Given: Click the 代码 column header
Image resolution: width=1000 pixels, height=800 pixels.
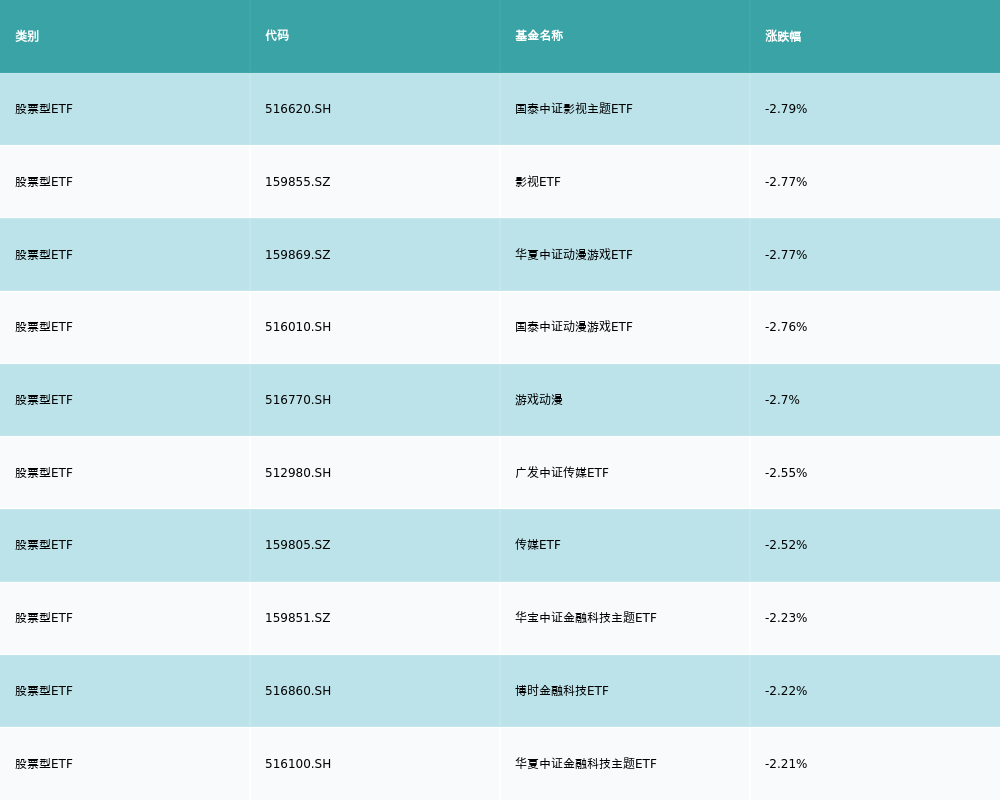Looking at the screenshot, I should pyautogui.click(x=277, y=36).
